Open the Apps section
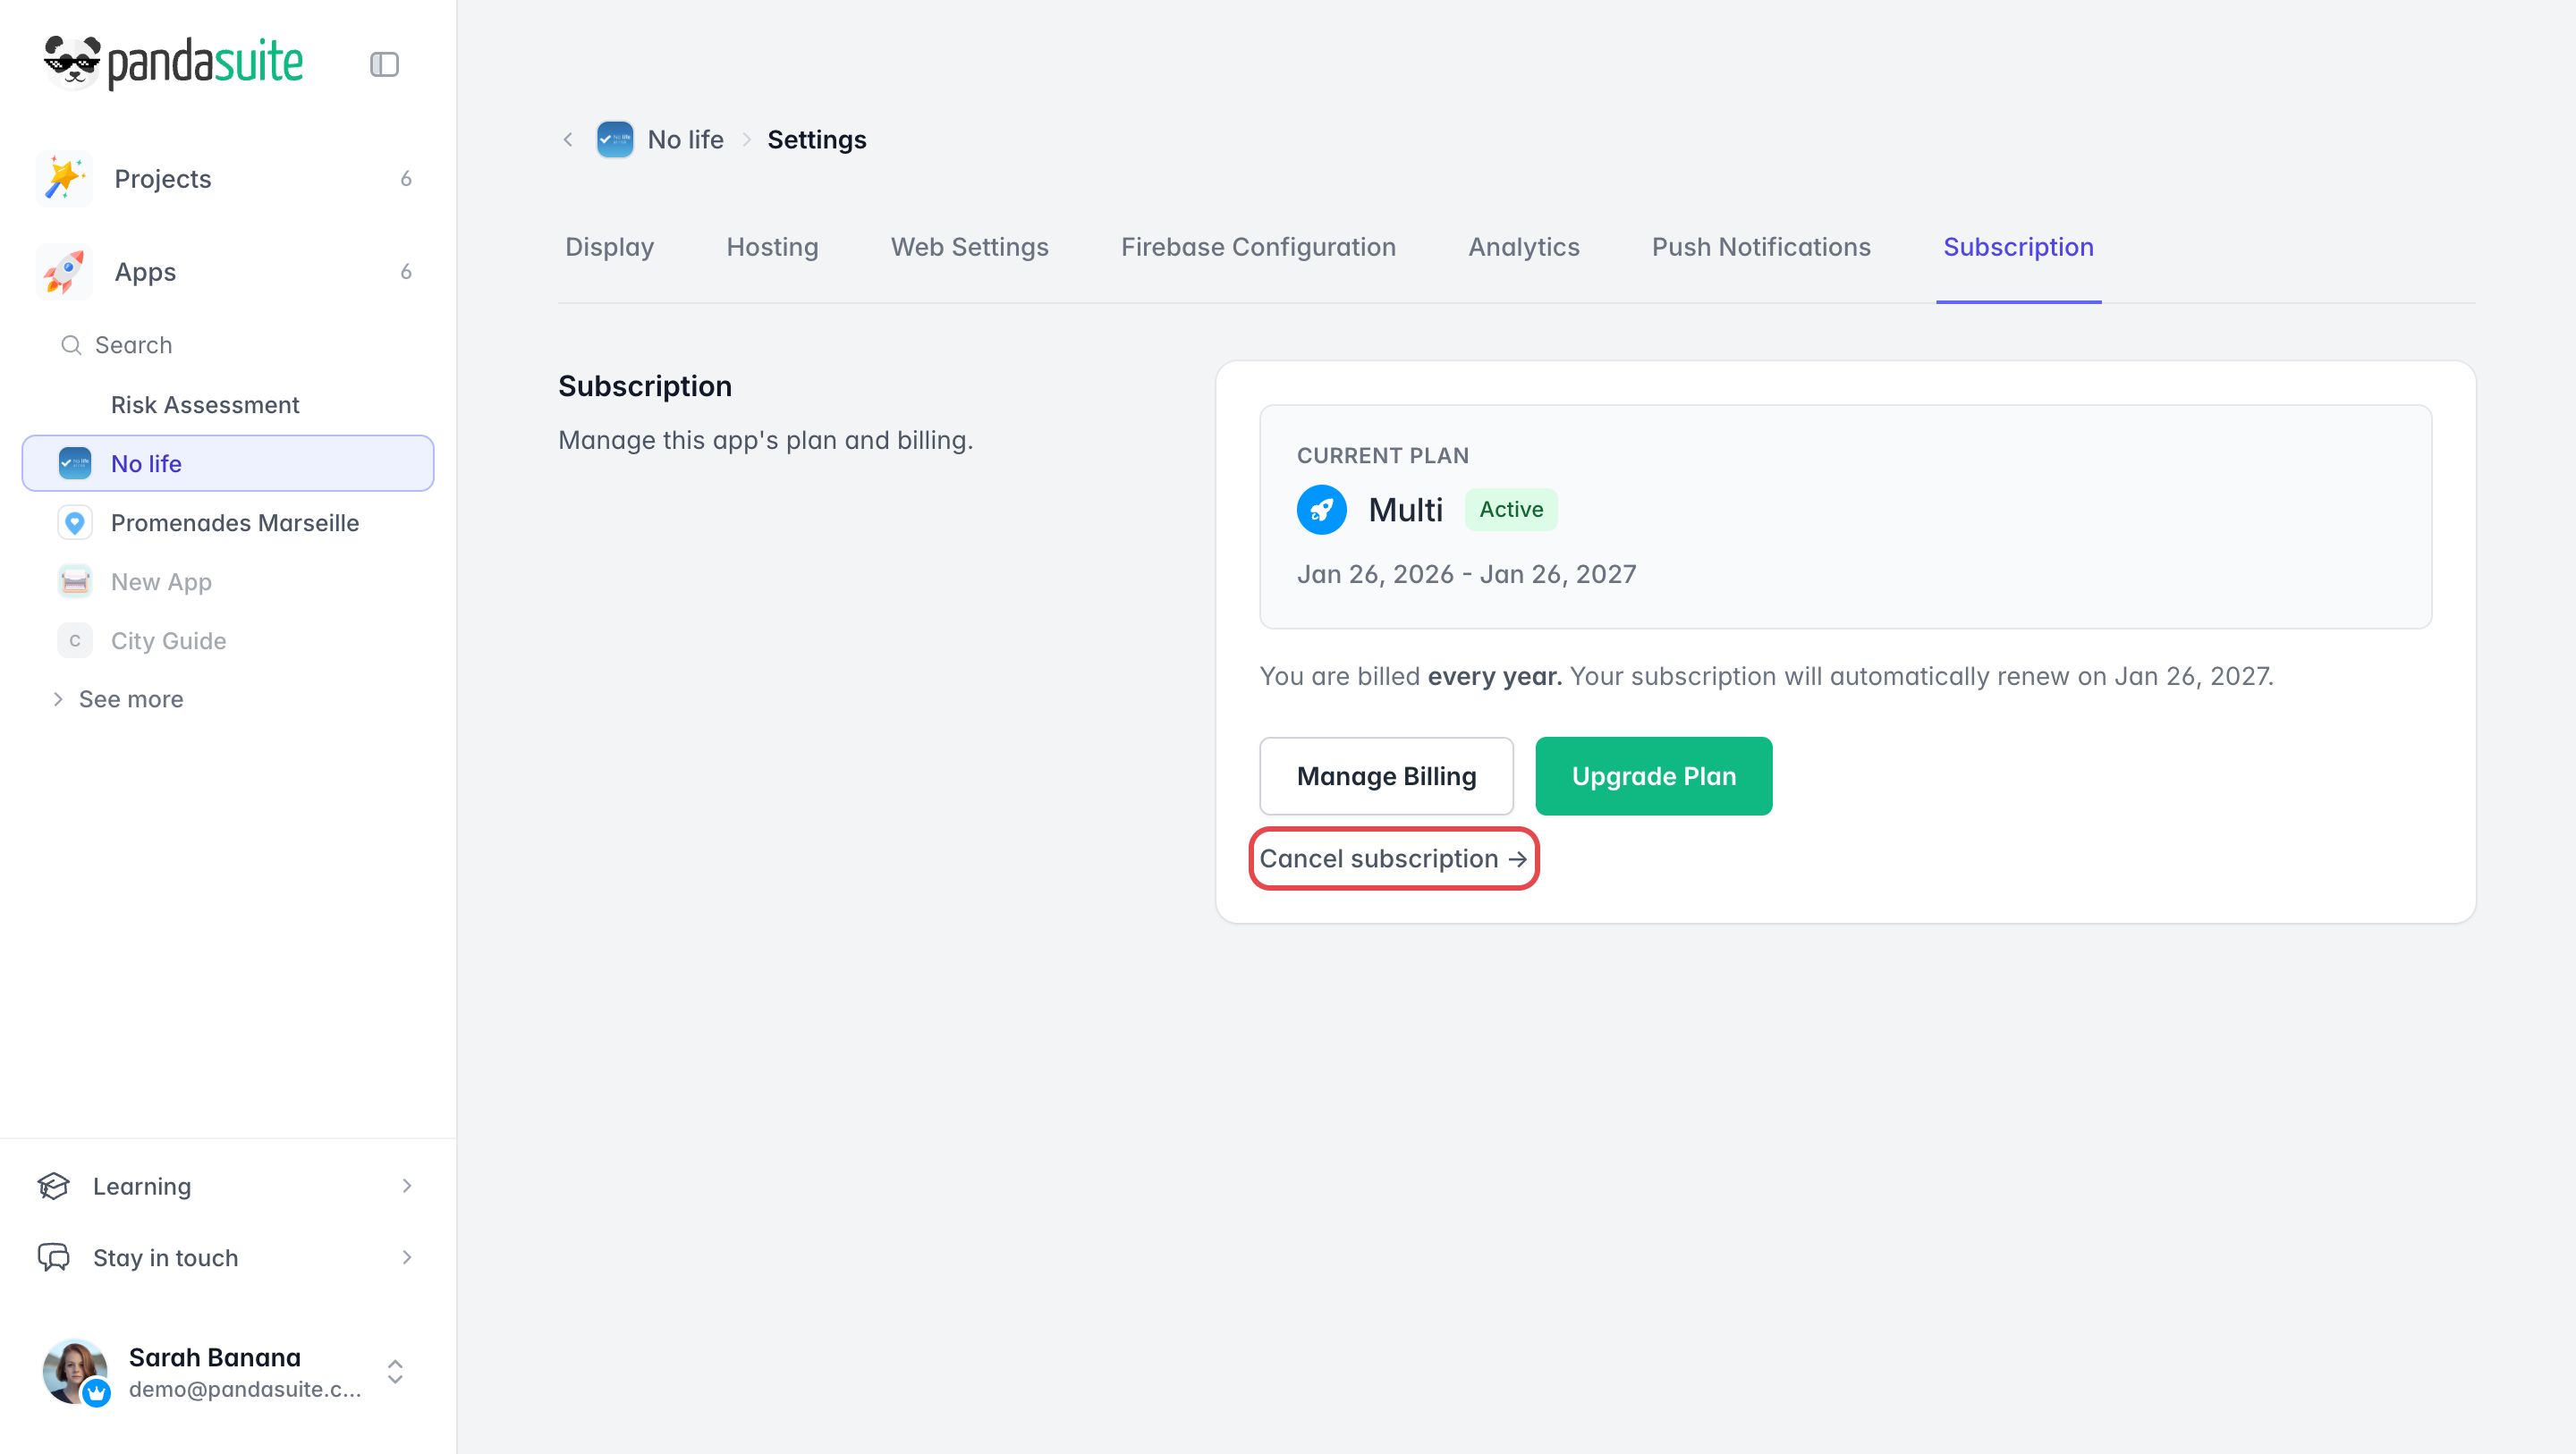 pyautogui.click(x=228, y=272)
